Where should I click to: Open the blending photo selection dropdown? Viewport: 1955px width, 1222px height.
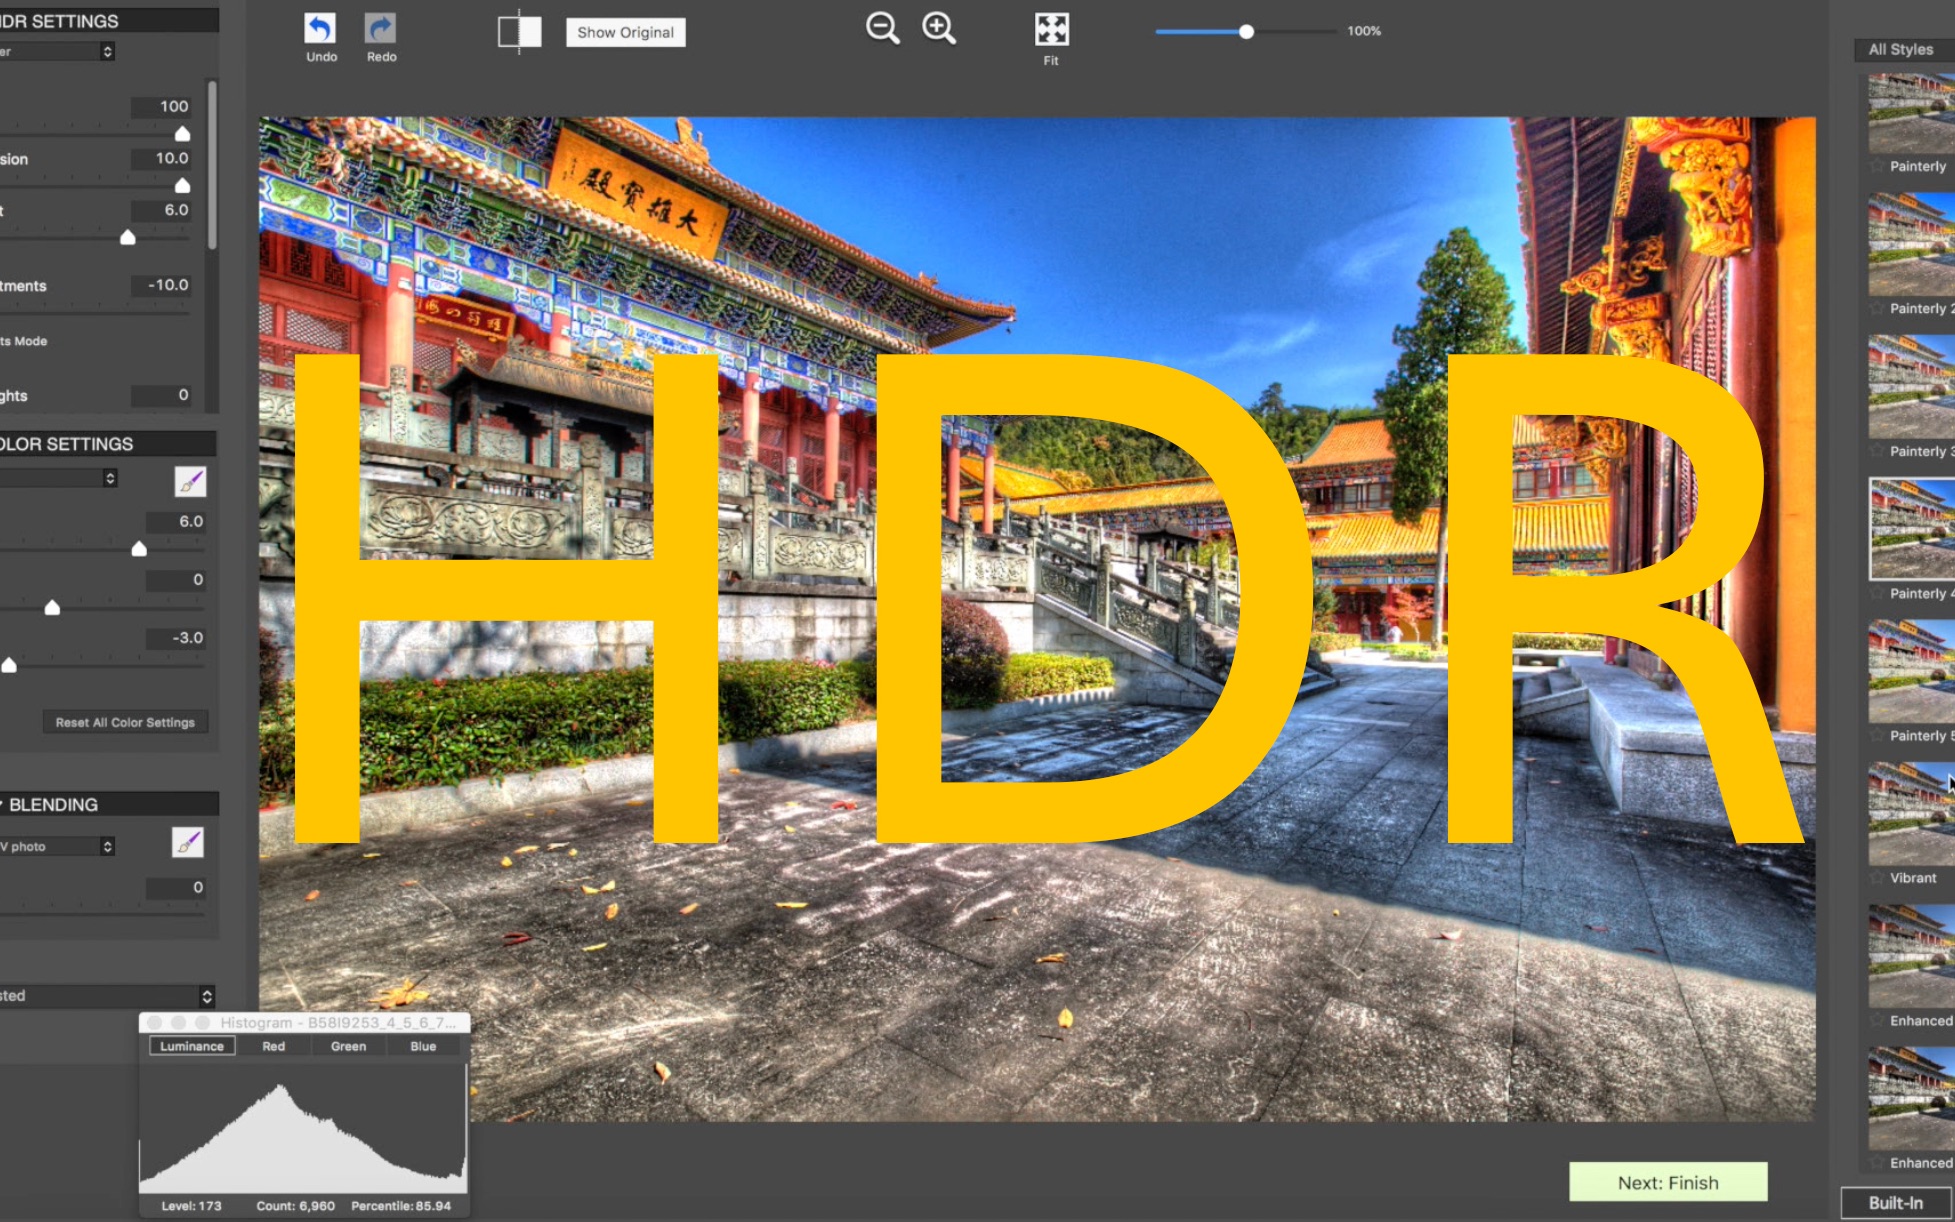[x=58, y=847]
